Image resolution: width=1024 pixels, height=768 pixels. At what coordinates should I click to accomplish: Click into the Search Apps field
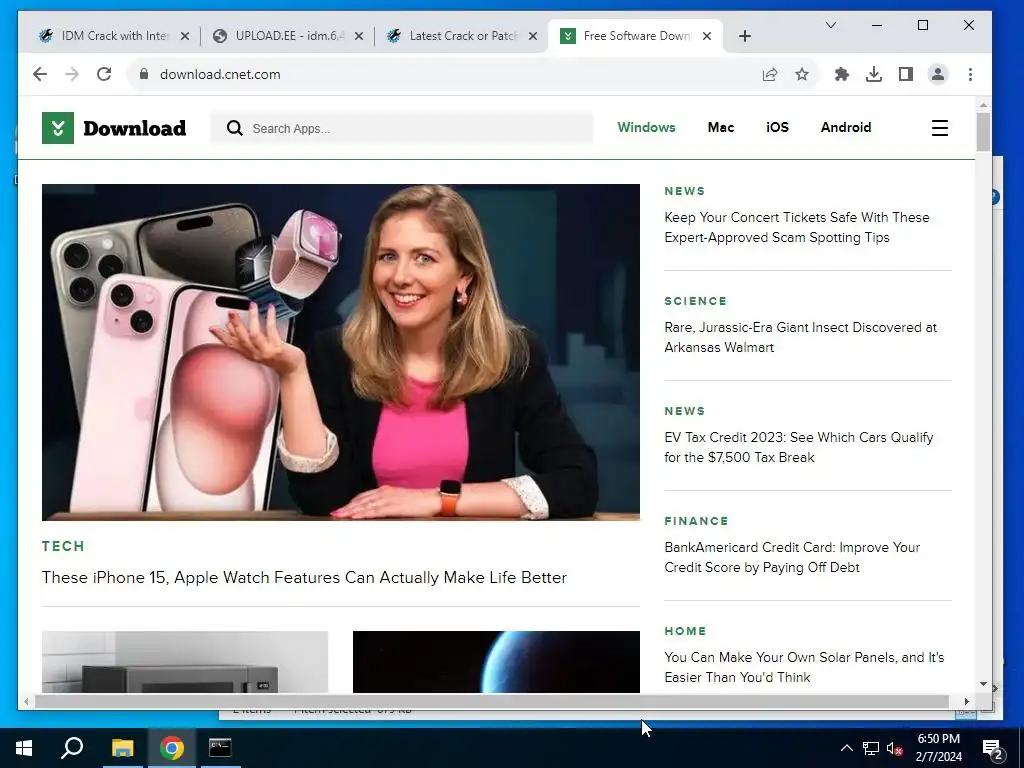402,128
